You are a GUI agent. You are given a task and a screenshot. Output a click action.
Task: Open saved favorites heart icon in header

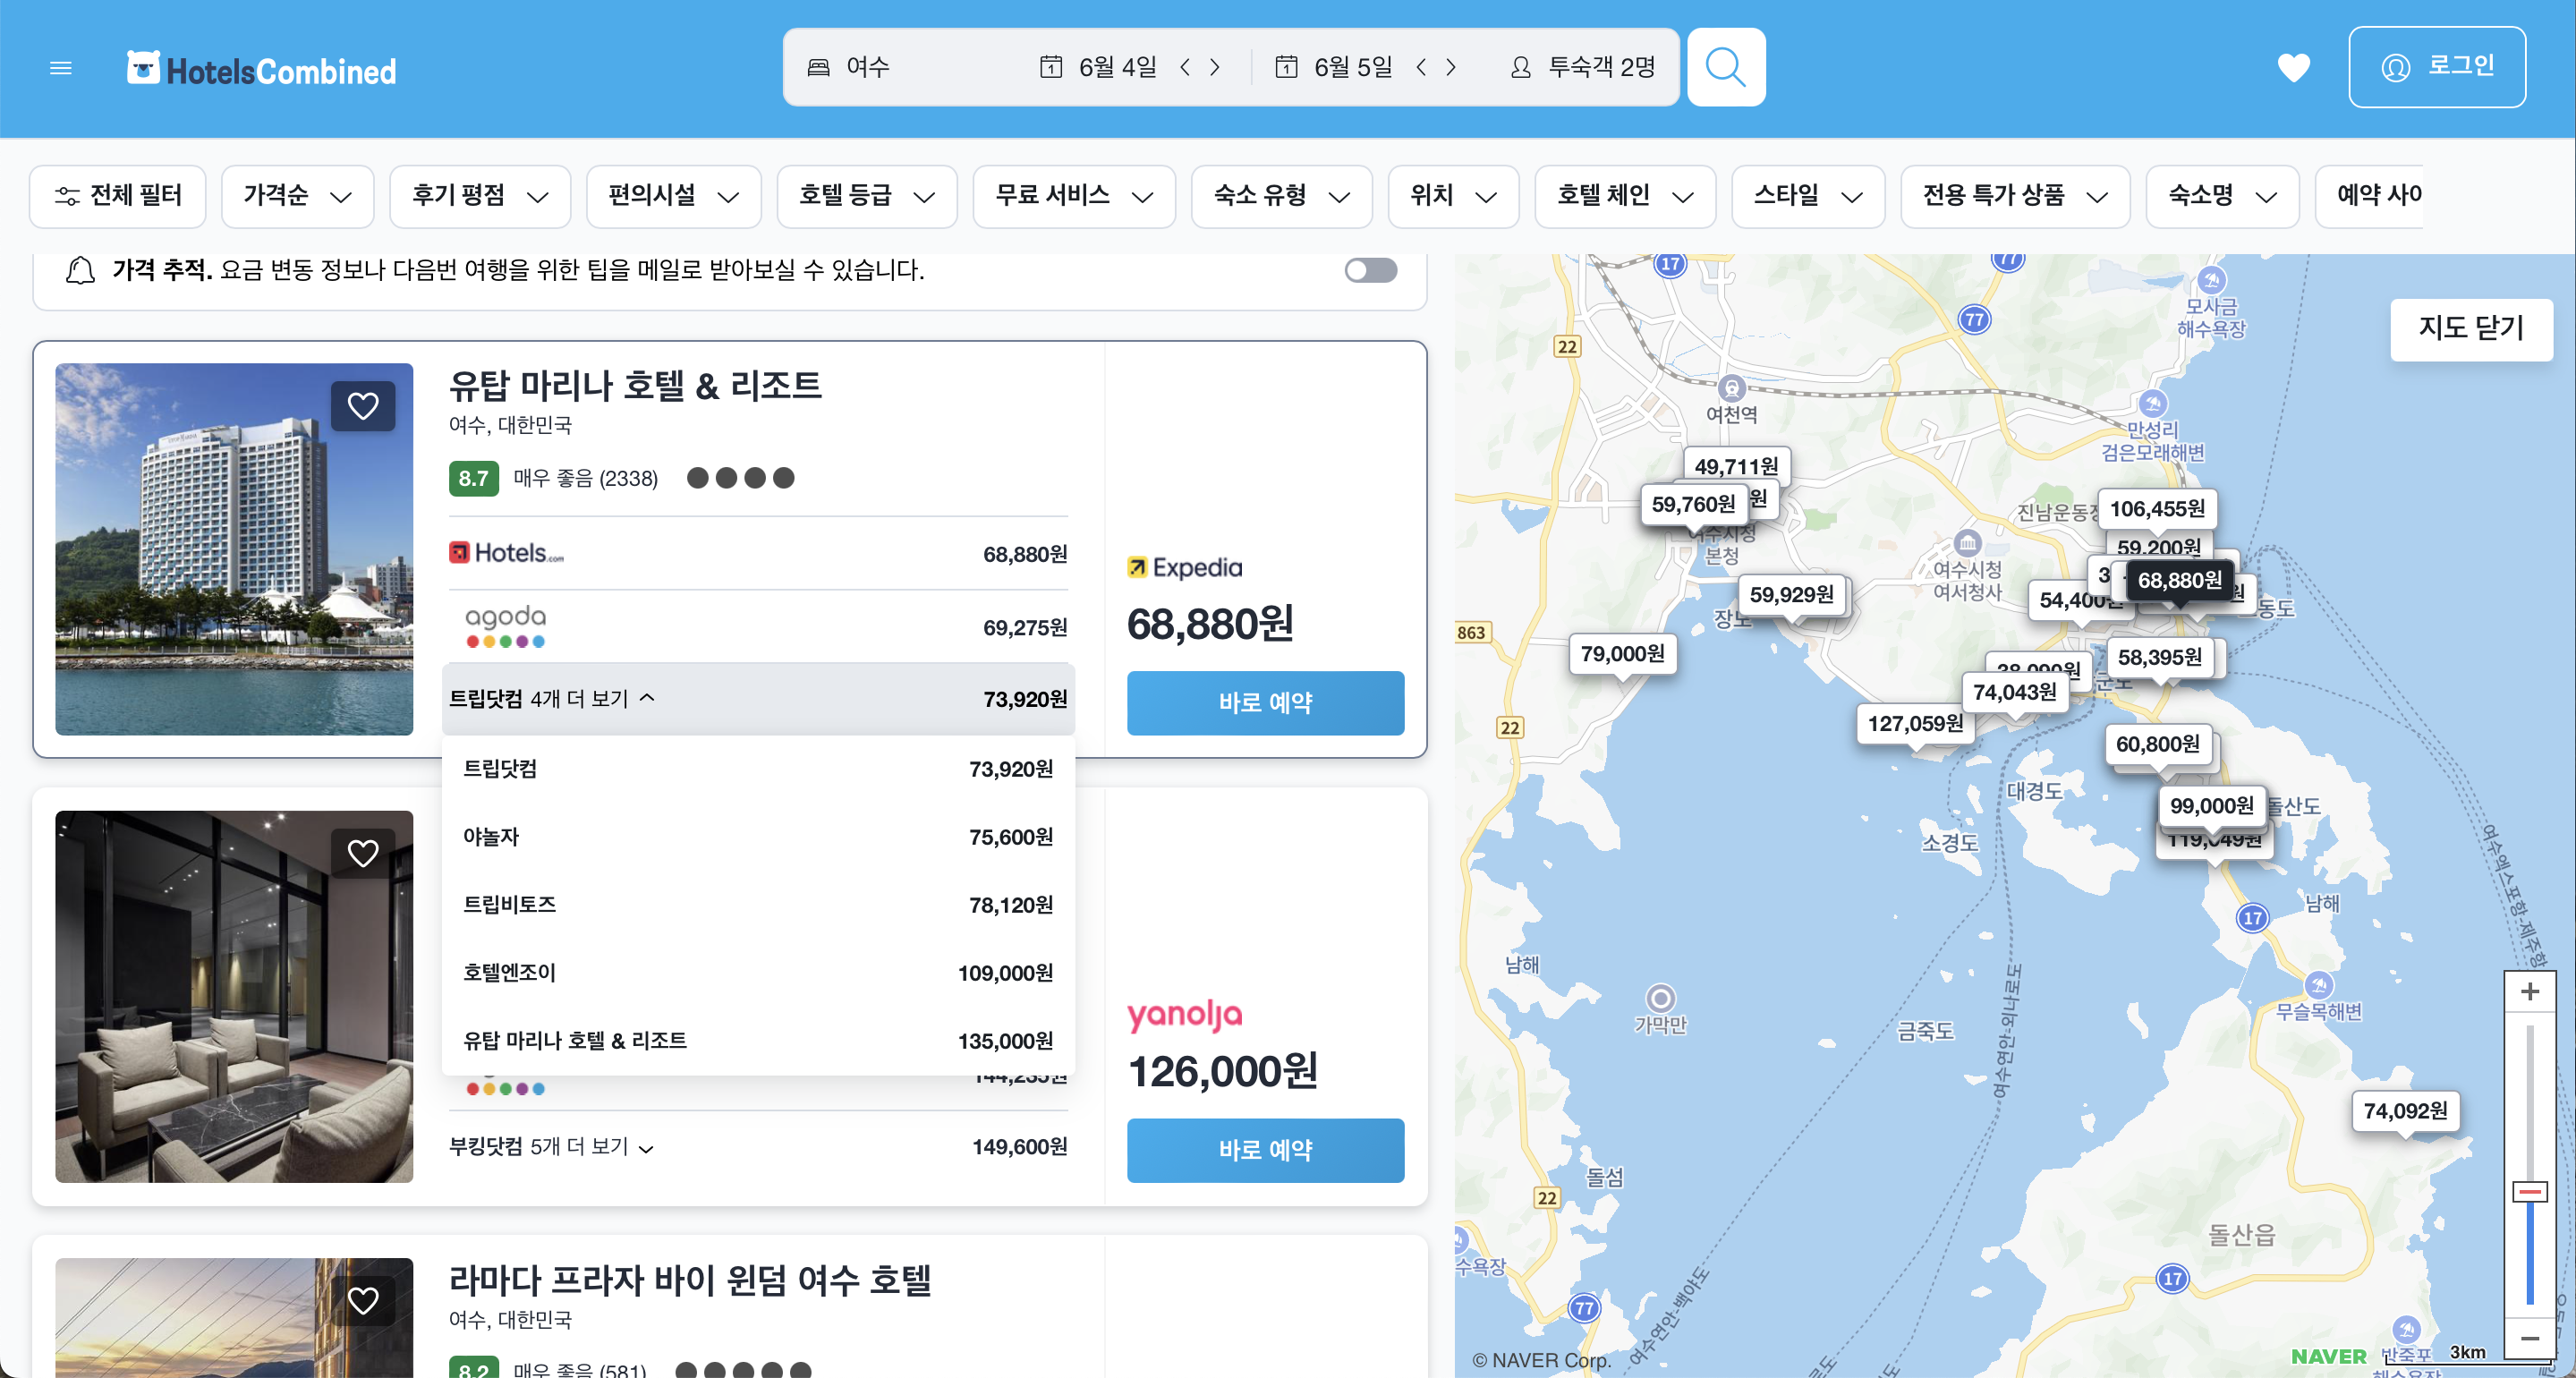[x=2293, y=67]
